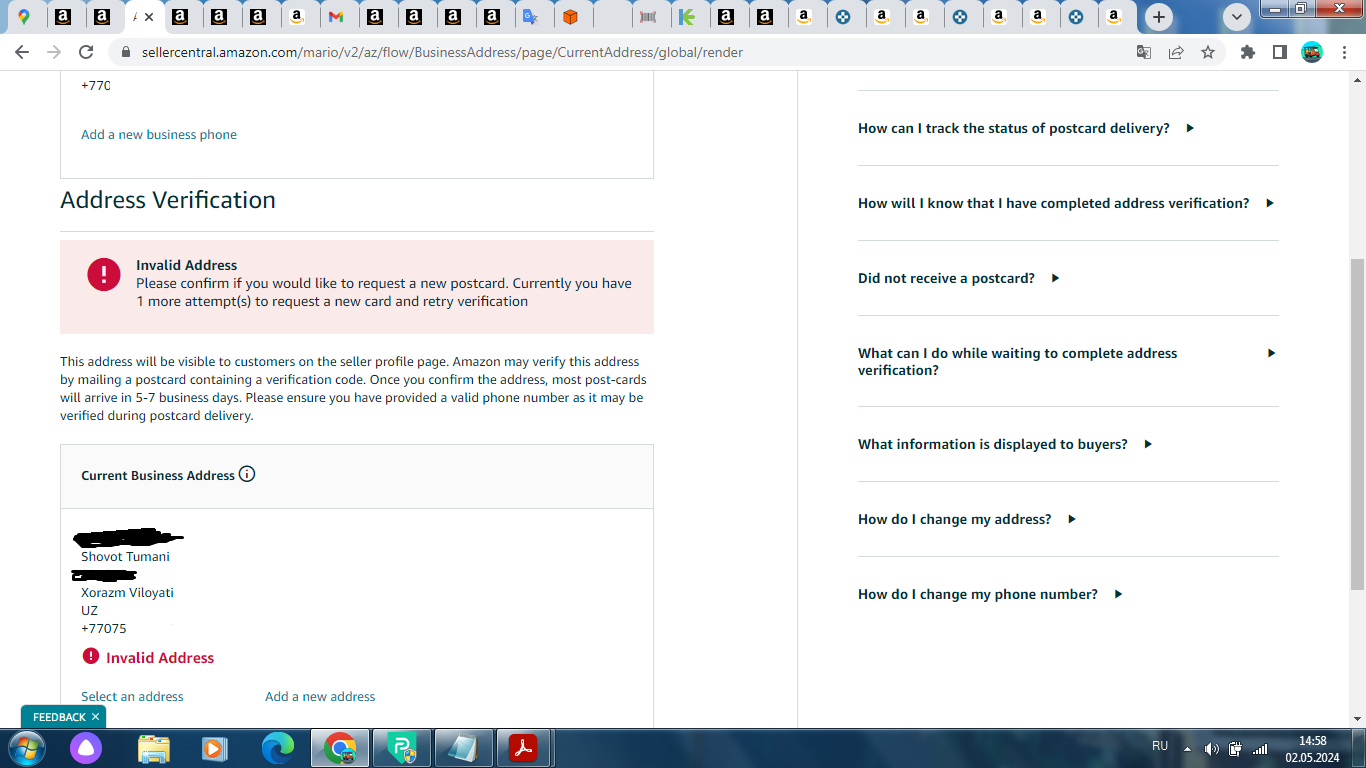Image resolution: width=1366 pixels, height=768 pixels.
Task: Click the Current Business Address info icon
Action: (x=247, y=474)
